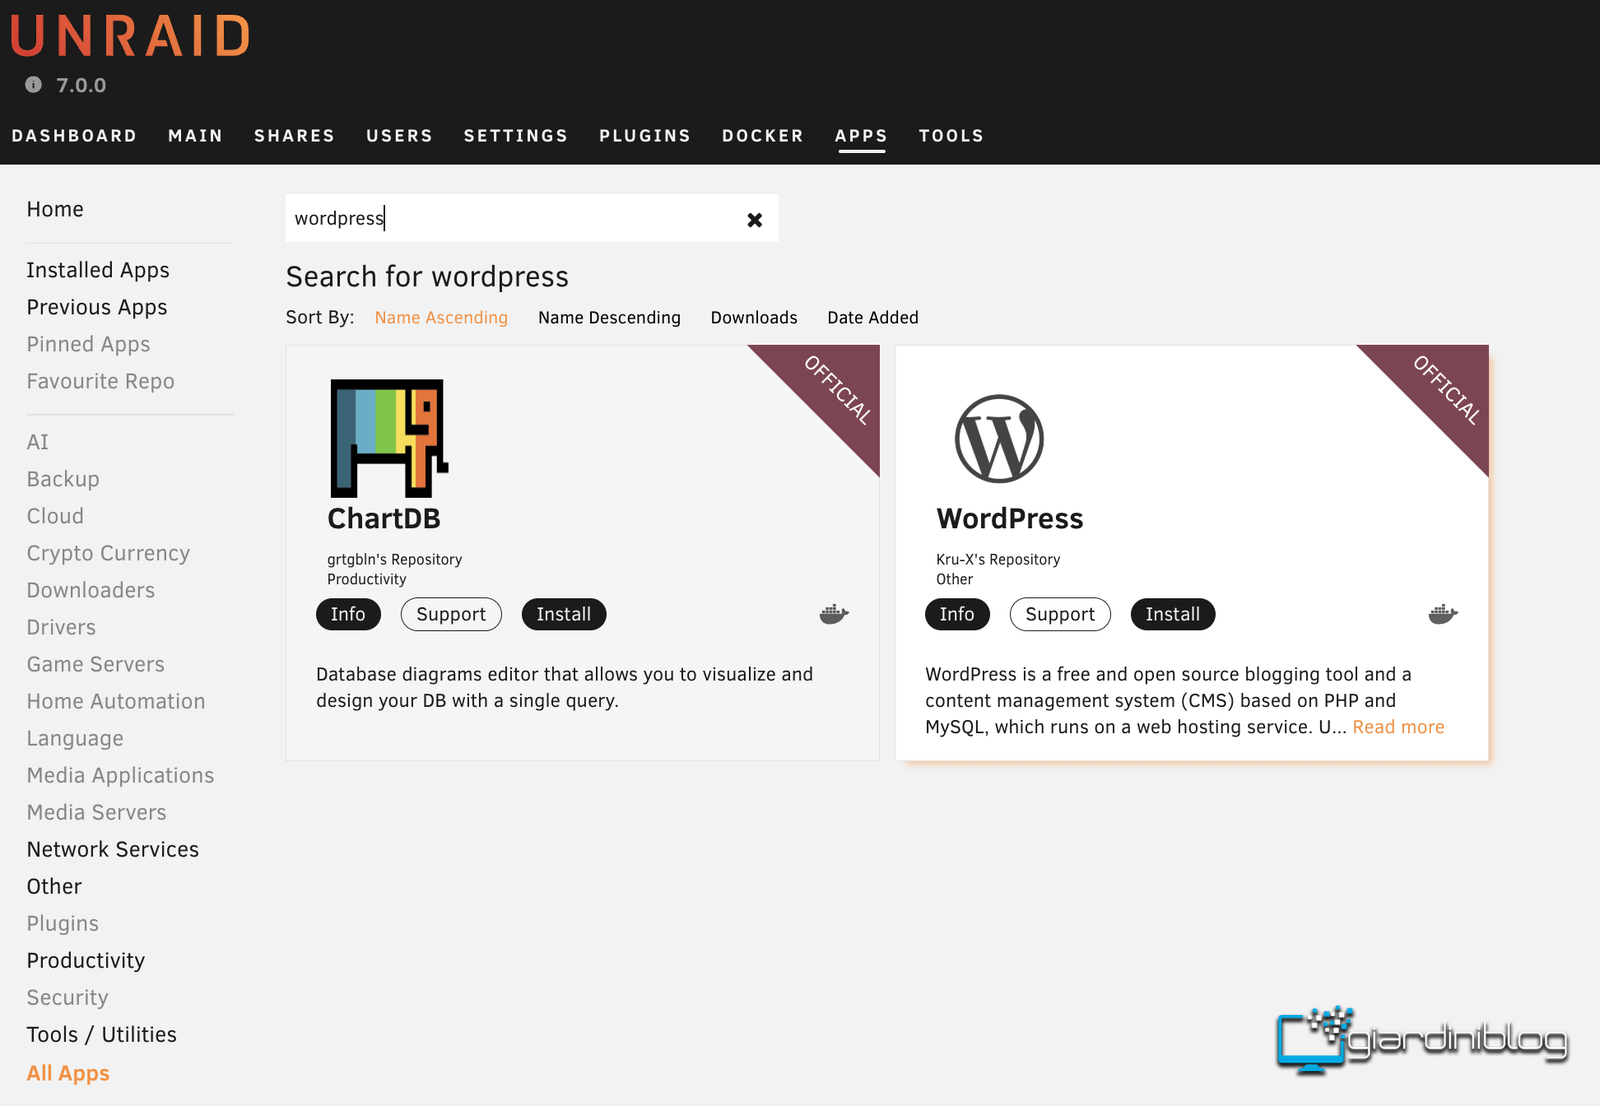Go to the Plugins tab
Screen dimensions: 1600x1106
[645, 136]
